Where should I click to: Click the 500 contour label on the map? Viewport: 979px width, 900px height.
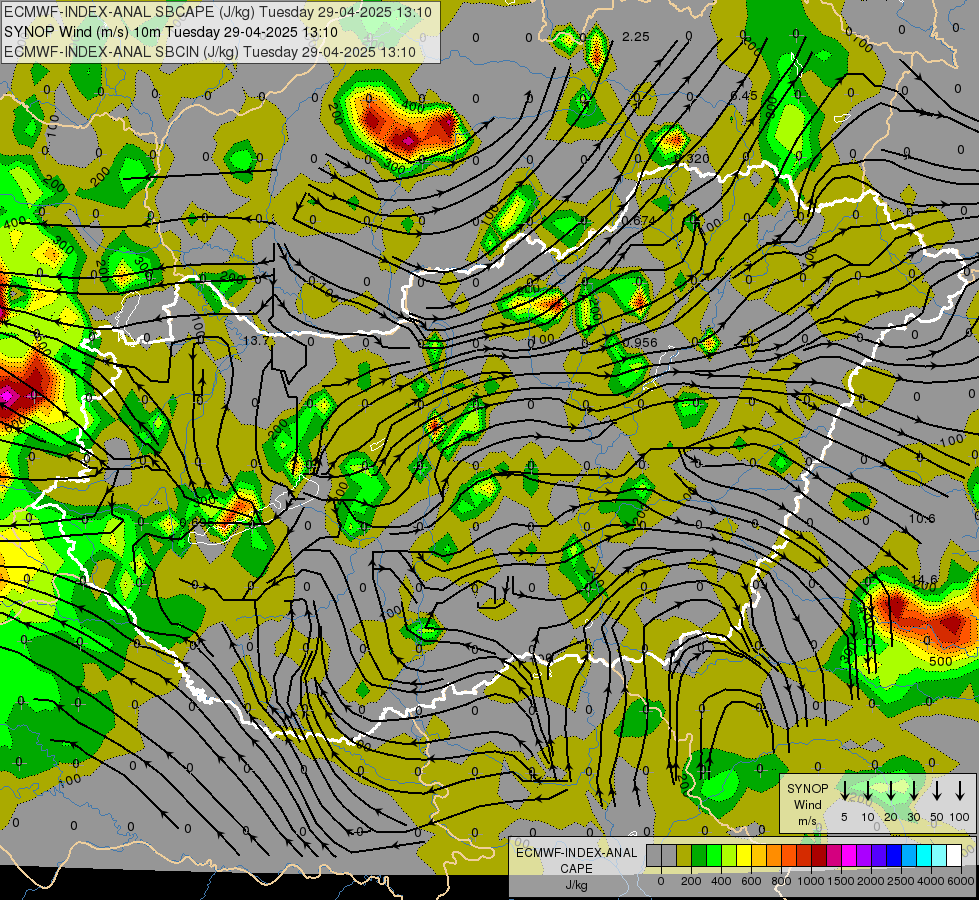[940, 661]
